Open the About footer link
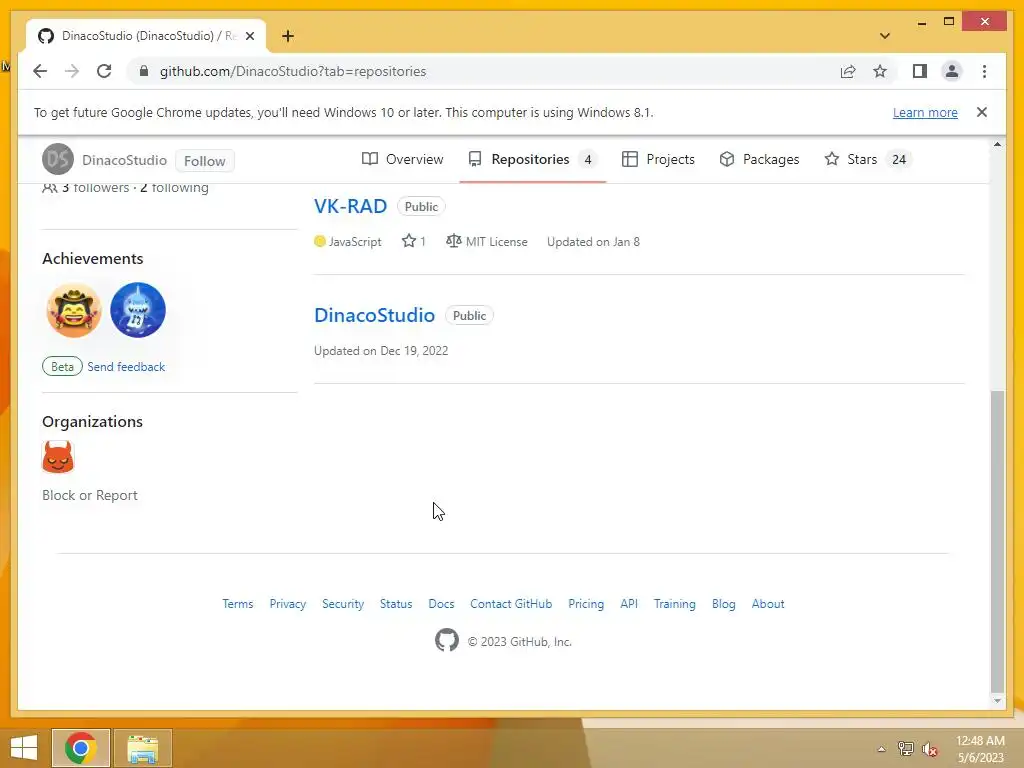This screenshot has height=768, width=1024. pos(768,604)
